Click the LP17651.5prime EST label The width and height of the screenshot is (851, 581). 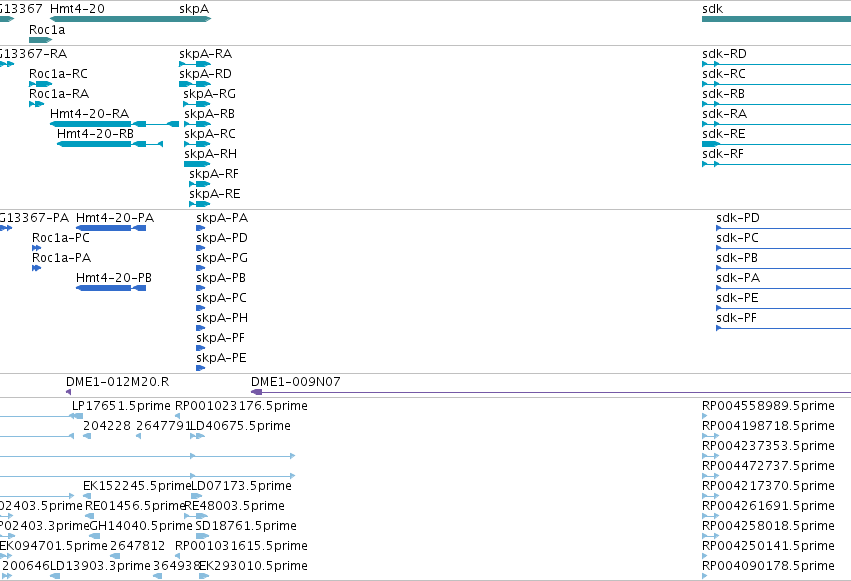coord(121,406)
